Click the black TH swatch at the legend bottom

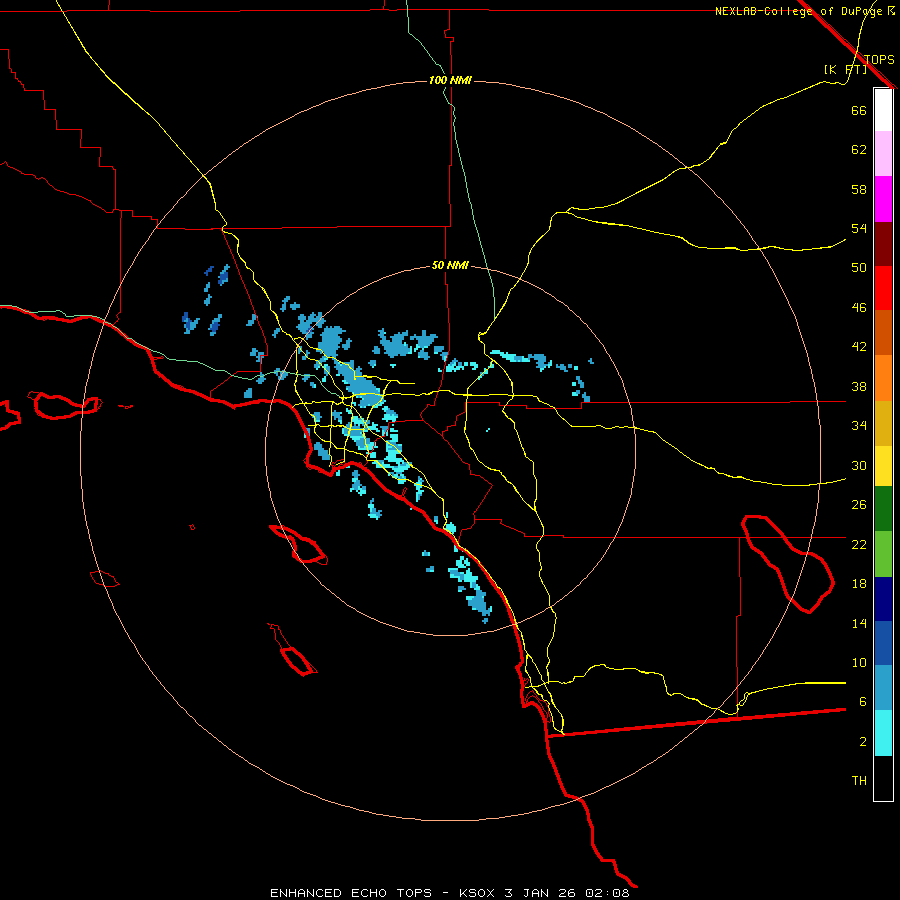pos(883,778)
